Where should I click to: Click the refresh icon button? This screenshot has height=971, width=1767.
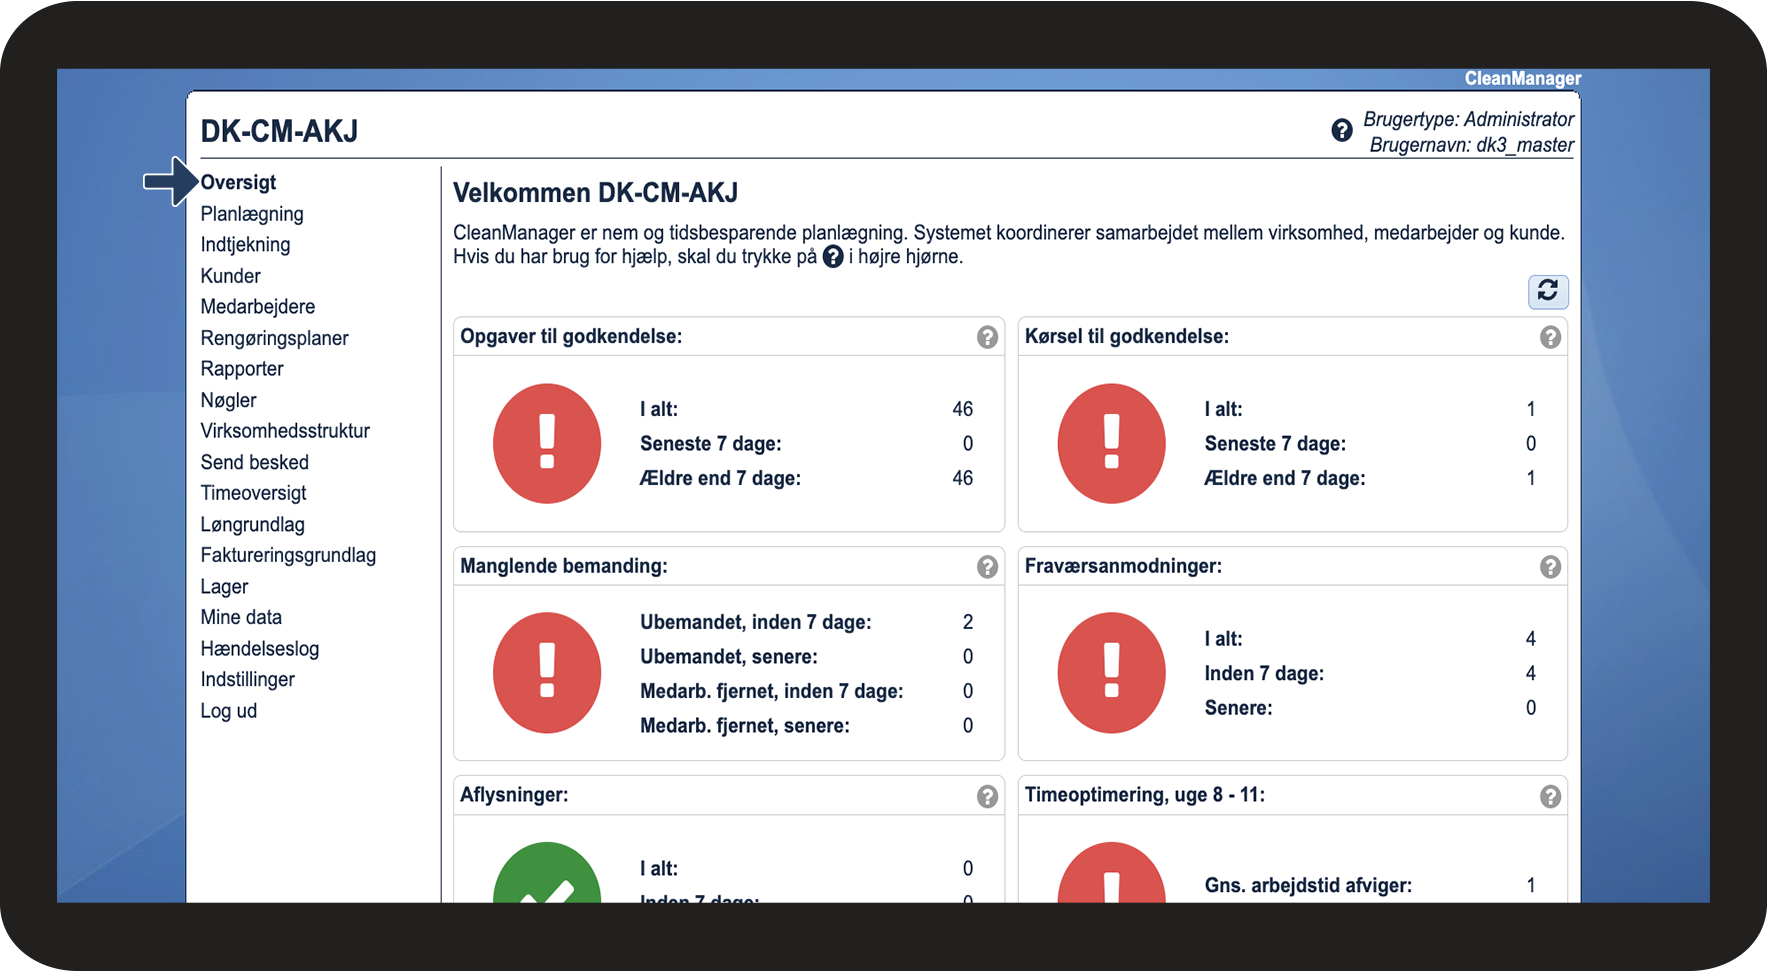[x=1548, y=291]
